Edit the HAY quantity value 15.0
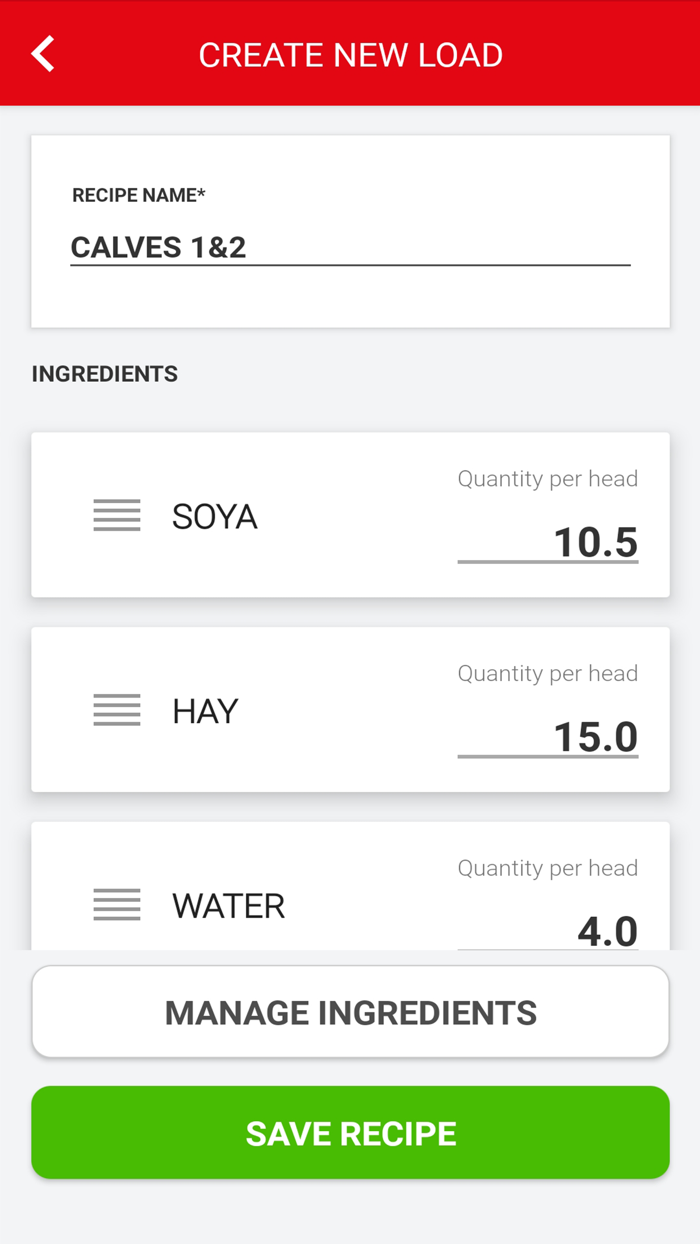Screen dimensions: 700x1244 [548, 737]
